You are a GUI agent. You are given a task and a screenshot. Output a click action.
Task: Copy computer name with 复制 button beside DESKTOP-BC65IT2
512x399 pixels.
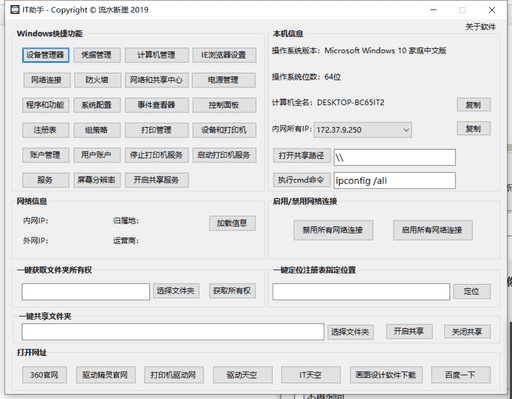pyautogui.click(x=473, y=105)
